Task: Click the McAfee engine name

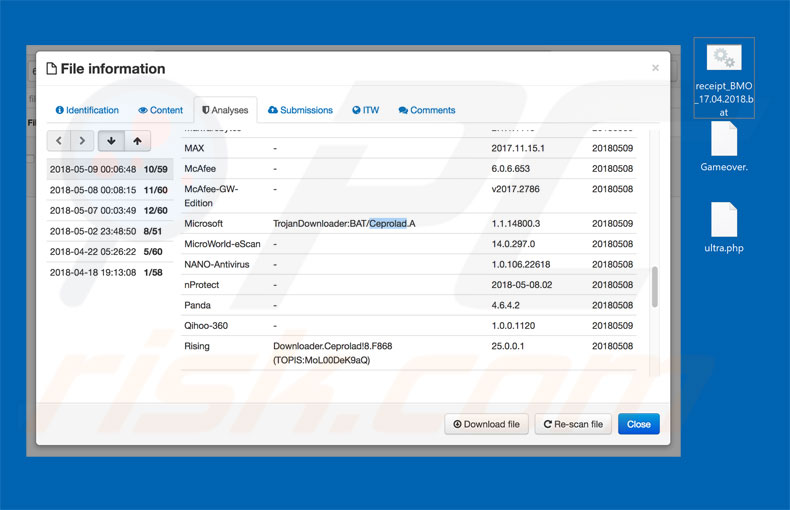Action: [200, 168]
